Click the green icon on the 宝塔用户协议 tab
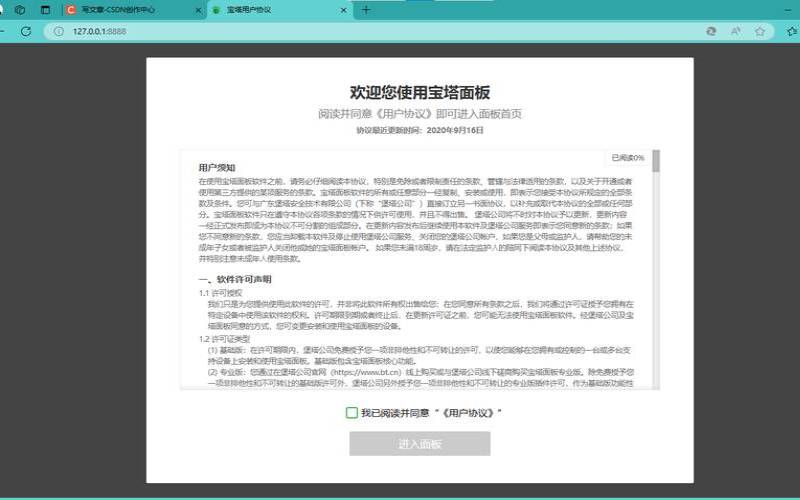The width and height of the screenshot is (800, 500). point(216,10)
